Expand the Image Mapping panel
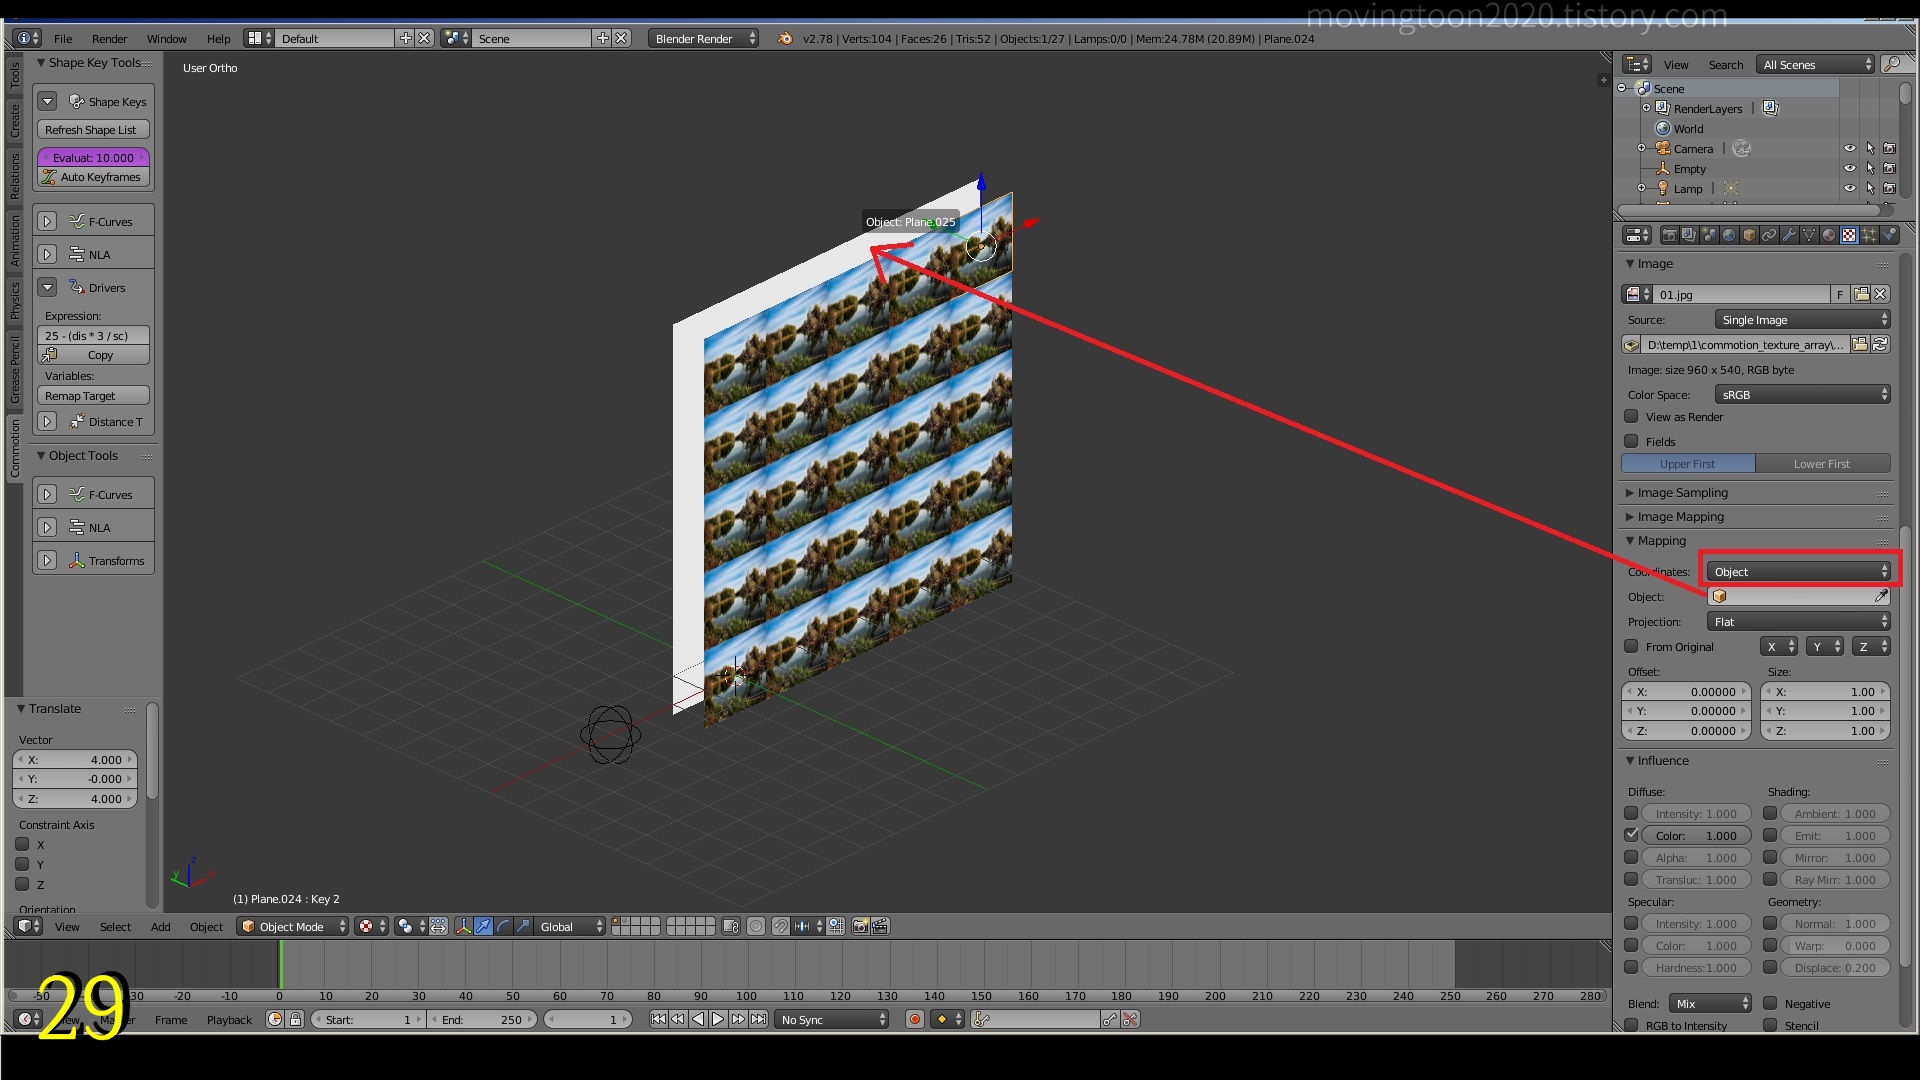Viewport: 1920px width, 1080px height. (x=1680, y=516)
